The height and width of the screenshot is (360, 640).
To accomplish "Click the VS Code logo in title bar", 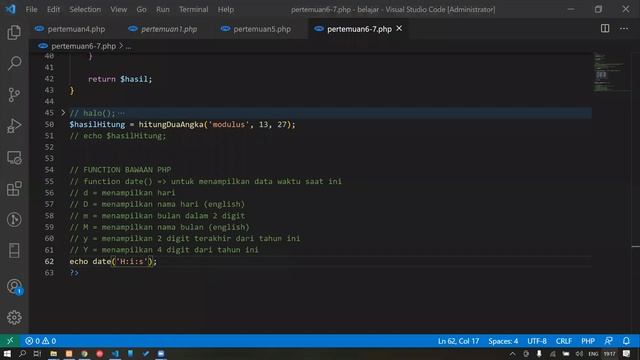I will pyautogui.click(x=11, y=9).
